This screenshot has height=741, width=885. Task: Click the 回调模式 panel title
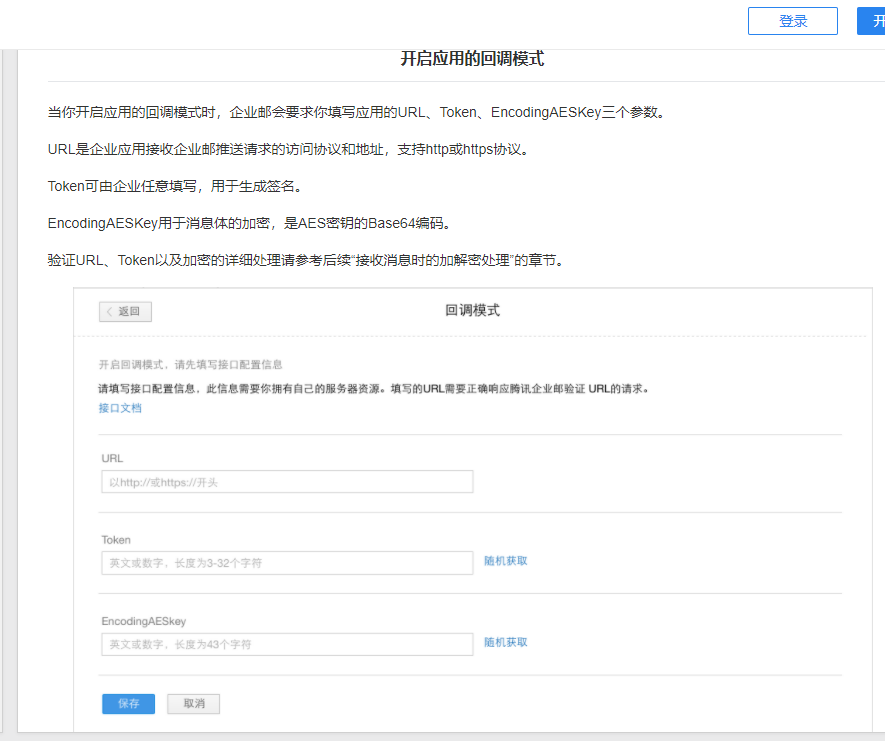472,311
